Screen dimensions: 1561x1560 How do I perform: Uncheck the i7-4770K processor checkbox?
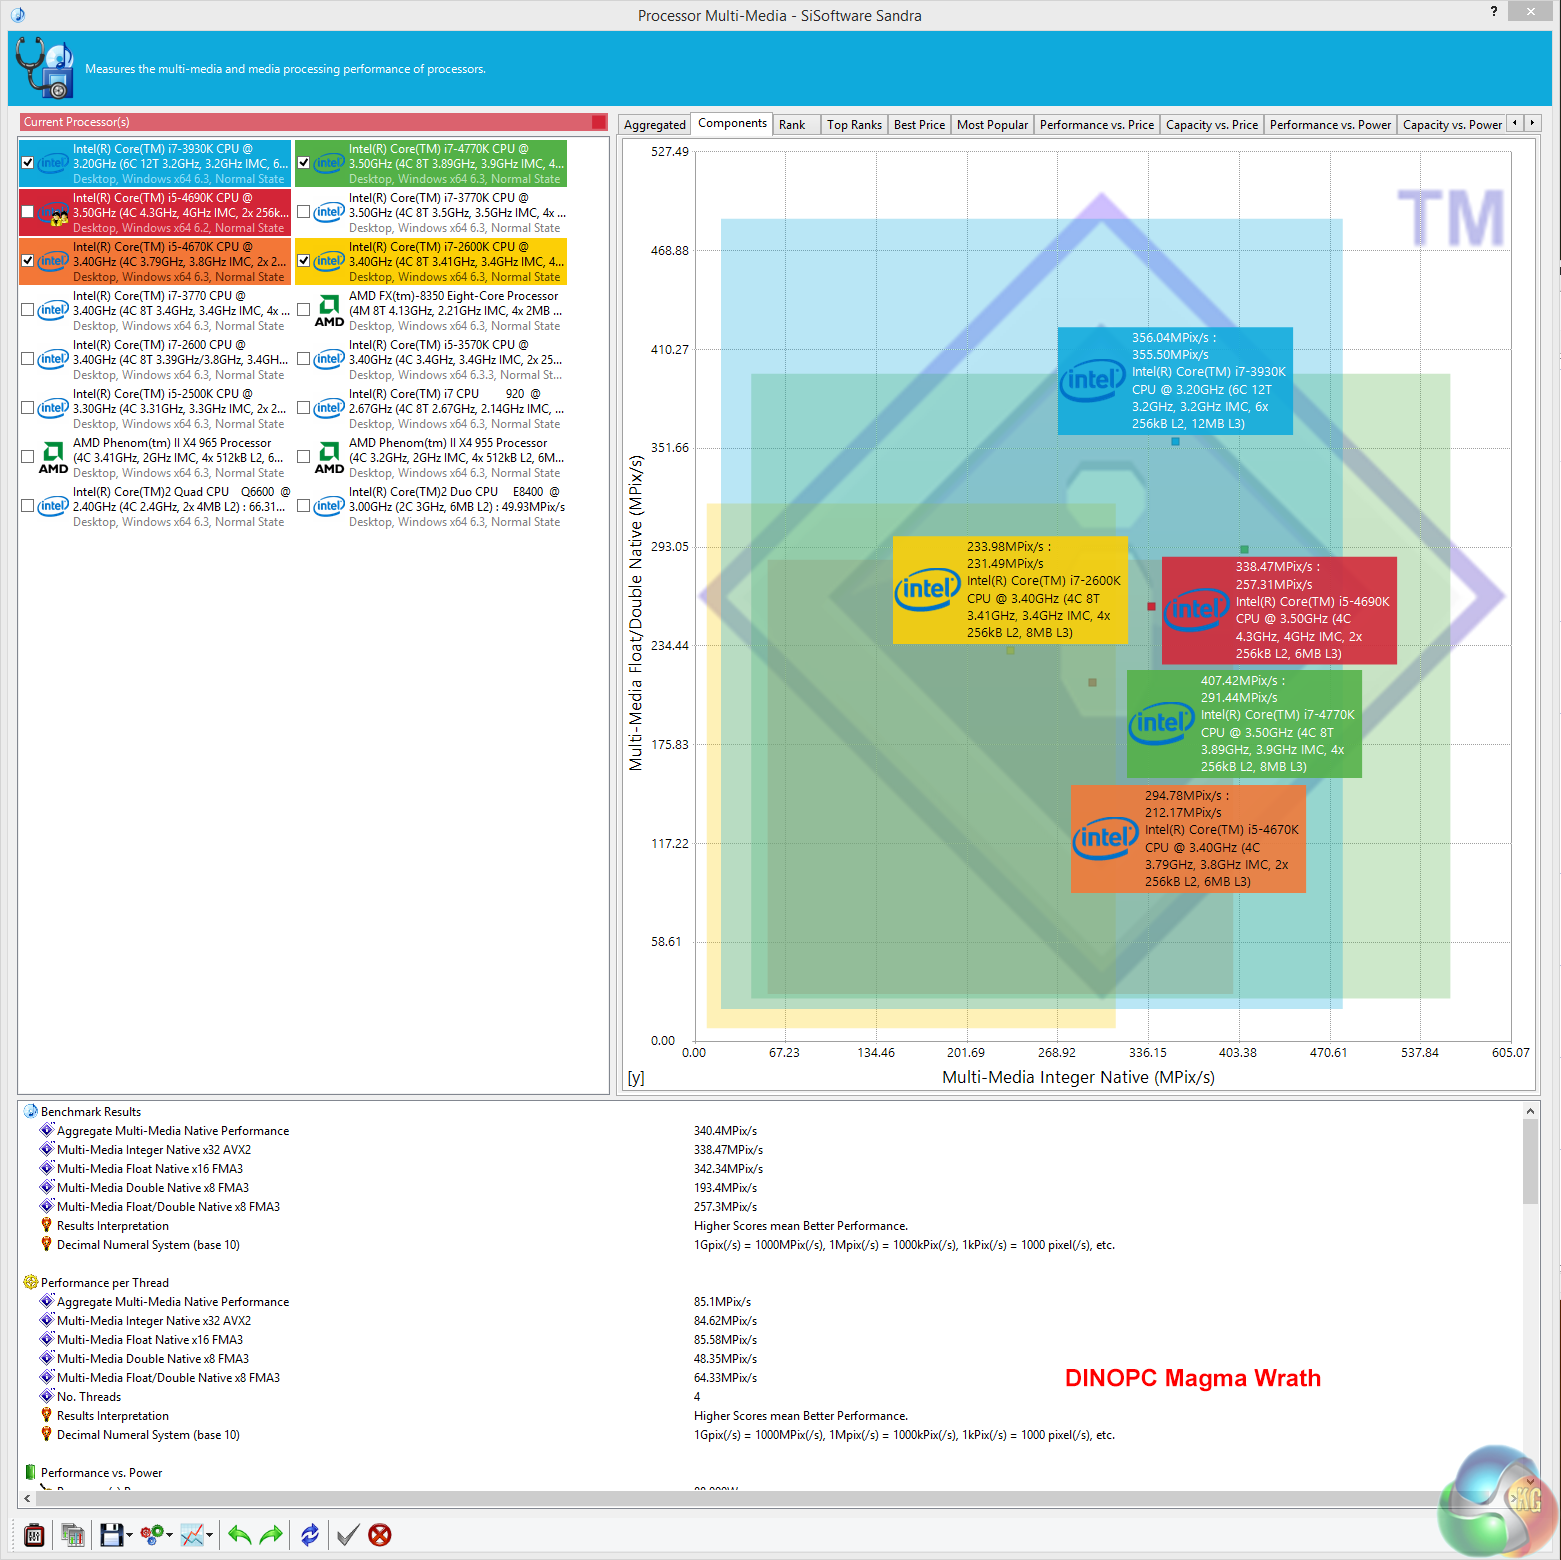coord(304,163)
